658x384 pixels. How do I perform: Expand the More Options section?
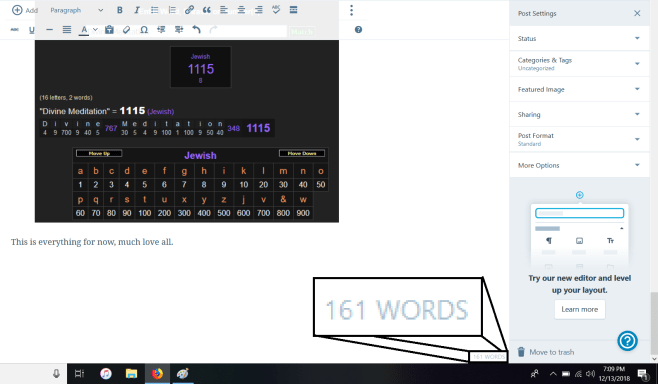580,165
